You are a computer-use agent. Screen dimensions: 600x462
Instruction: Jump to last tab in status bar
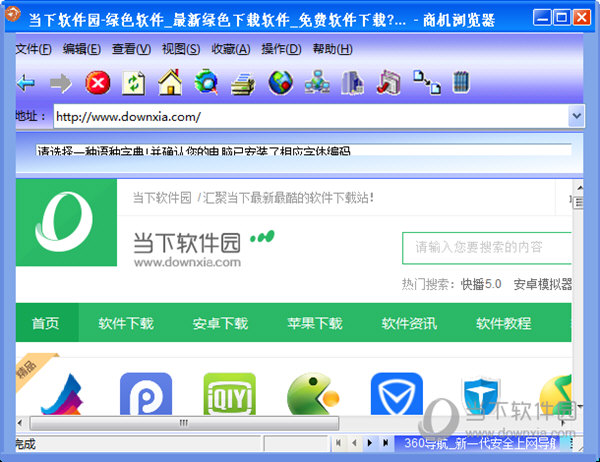tap(385, 443)
